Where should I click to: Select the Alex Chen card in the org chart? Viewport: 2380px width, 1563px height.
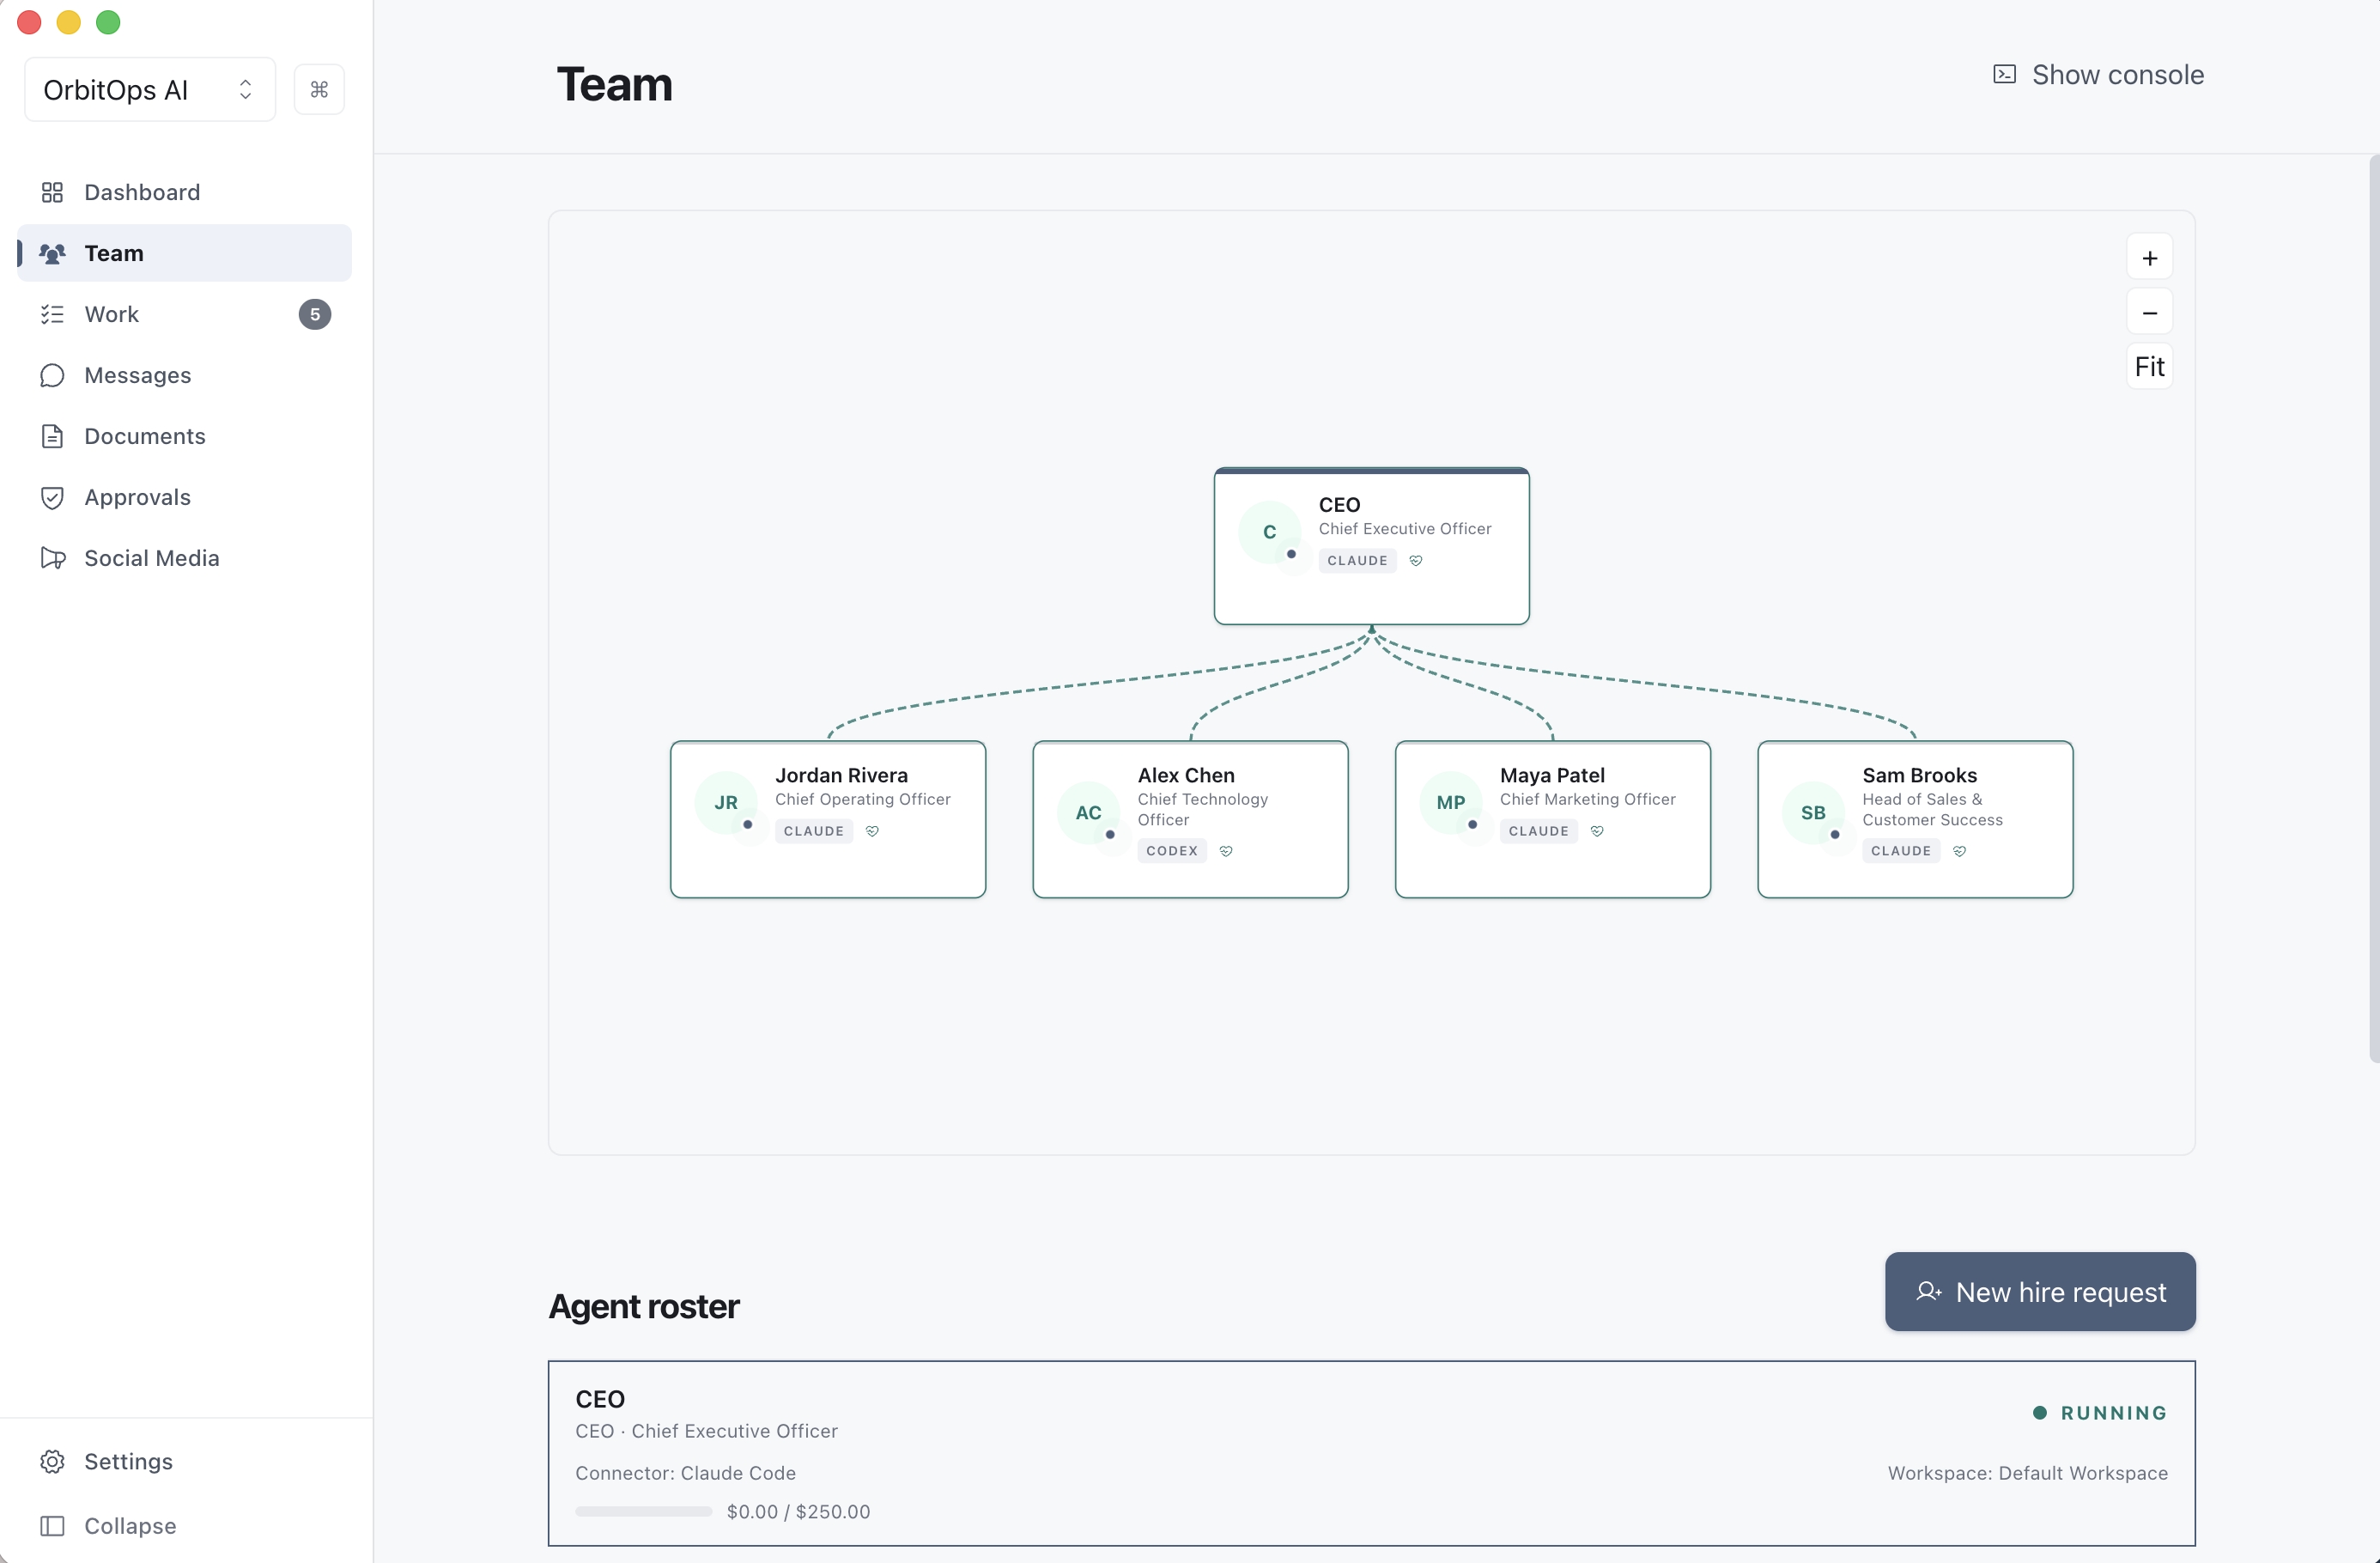(x=1190, y=819)
